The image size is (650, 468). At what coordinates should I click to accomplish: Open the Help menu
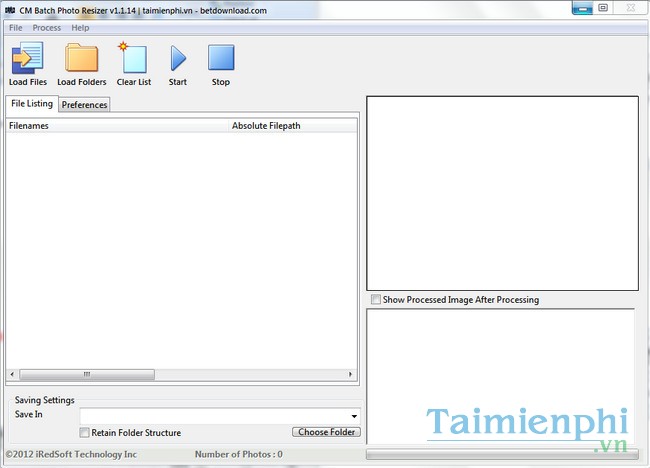(80, 28)
